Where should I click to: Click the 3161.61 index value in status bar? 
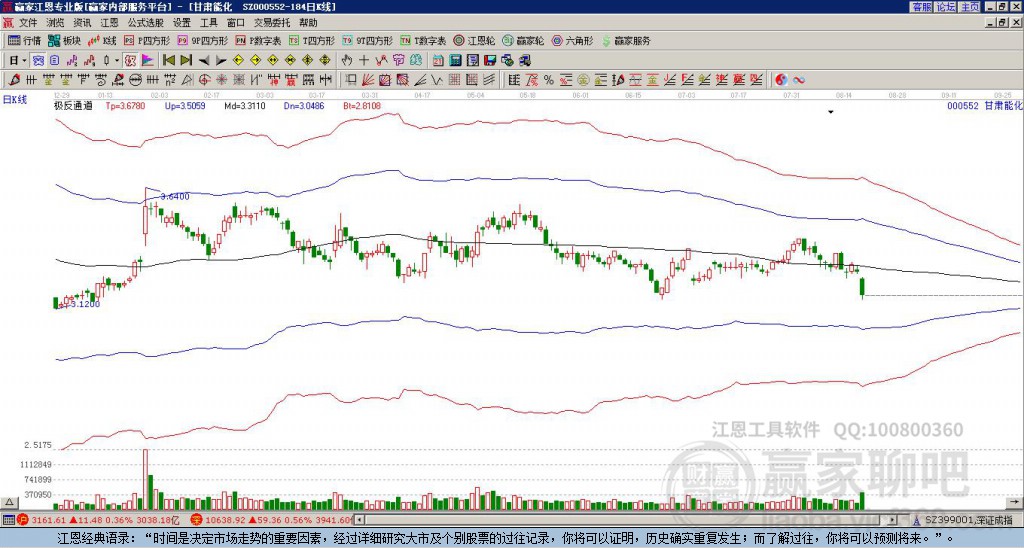pyautogui.click(x=48, y=520)
